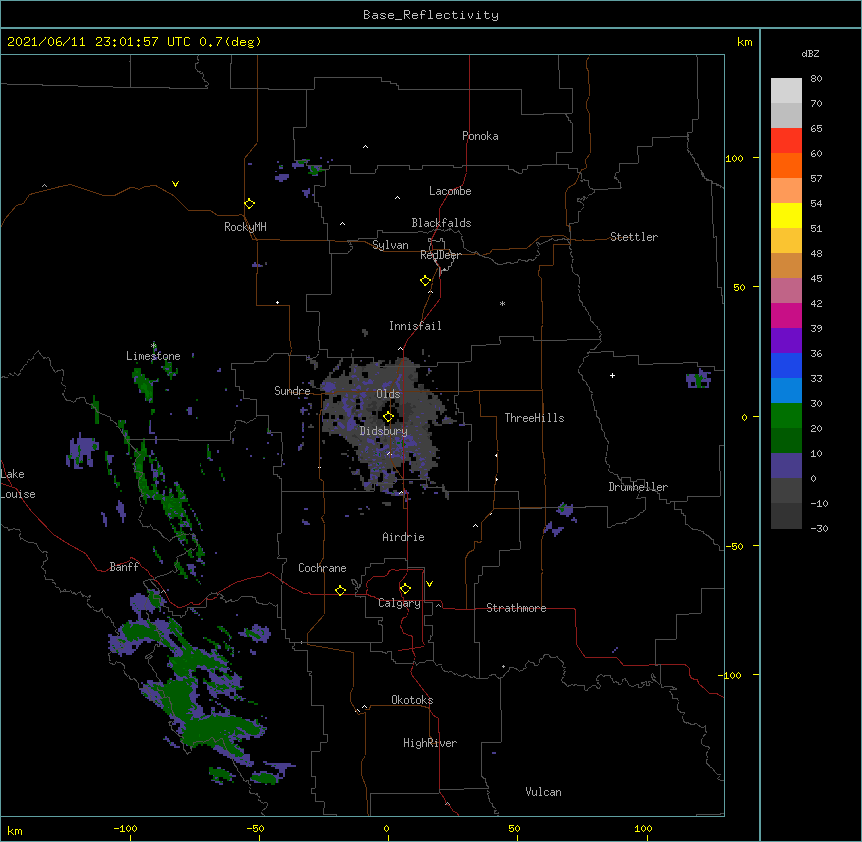Click the Cochrane label

point(322,568)
